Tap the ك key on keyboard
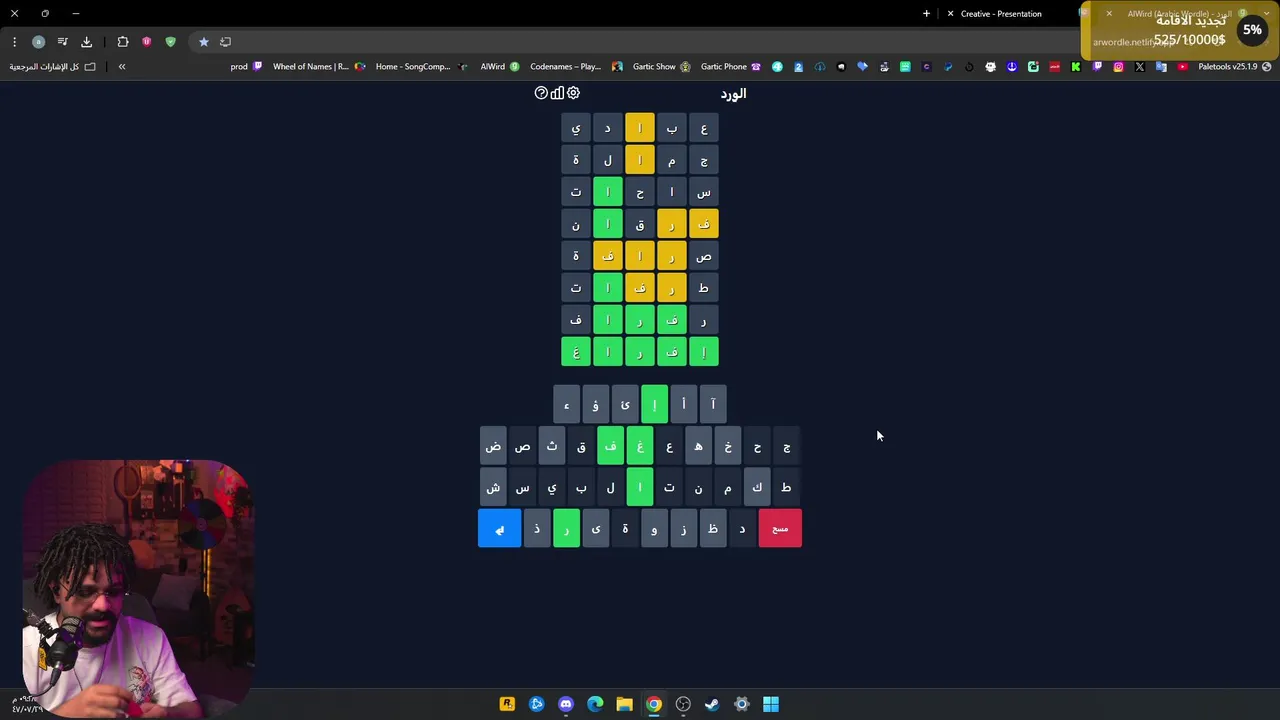The width and height of the screenshot is (1280, 720). coord(757,487)
